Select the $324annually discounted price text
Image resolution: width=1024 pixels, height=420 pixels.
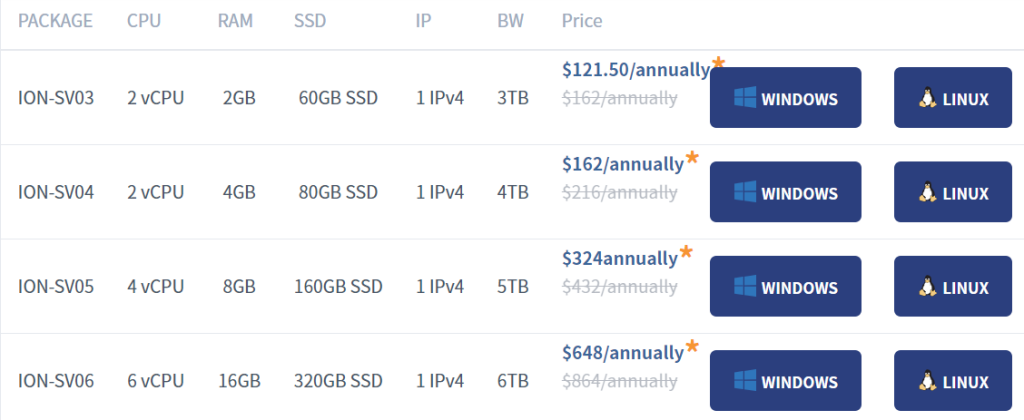(620, 259)
